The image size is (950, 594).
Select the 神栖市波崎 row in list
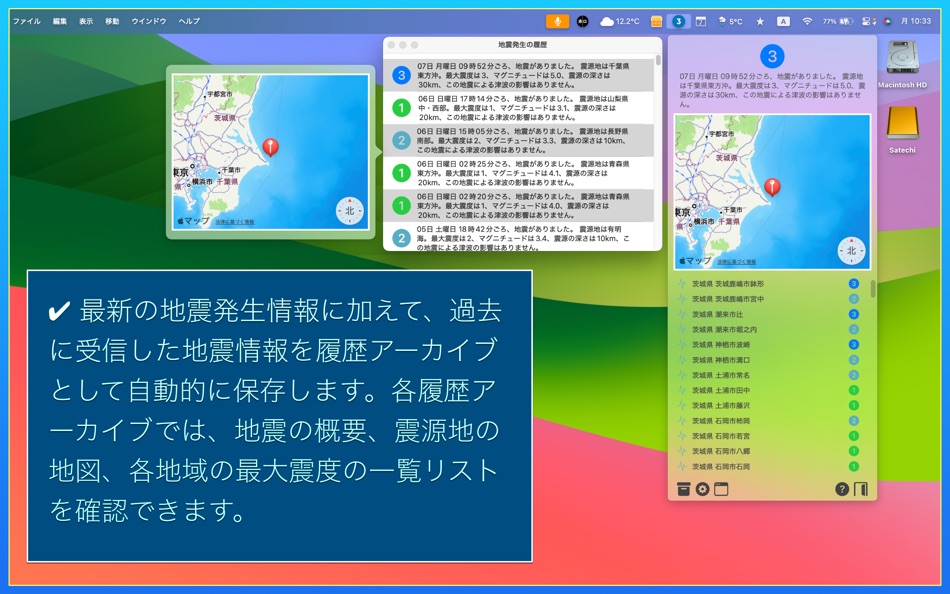769,344
